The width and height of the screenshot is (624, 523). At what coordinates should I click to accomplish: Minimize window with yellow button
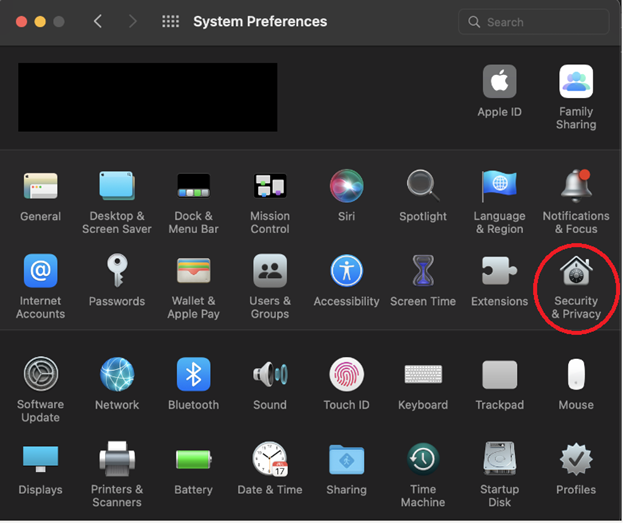pos(40,21)
